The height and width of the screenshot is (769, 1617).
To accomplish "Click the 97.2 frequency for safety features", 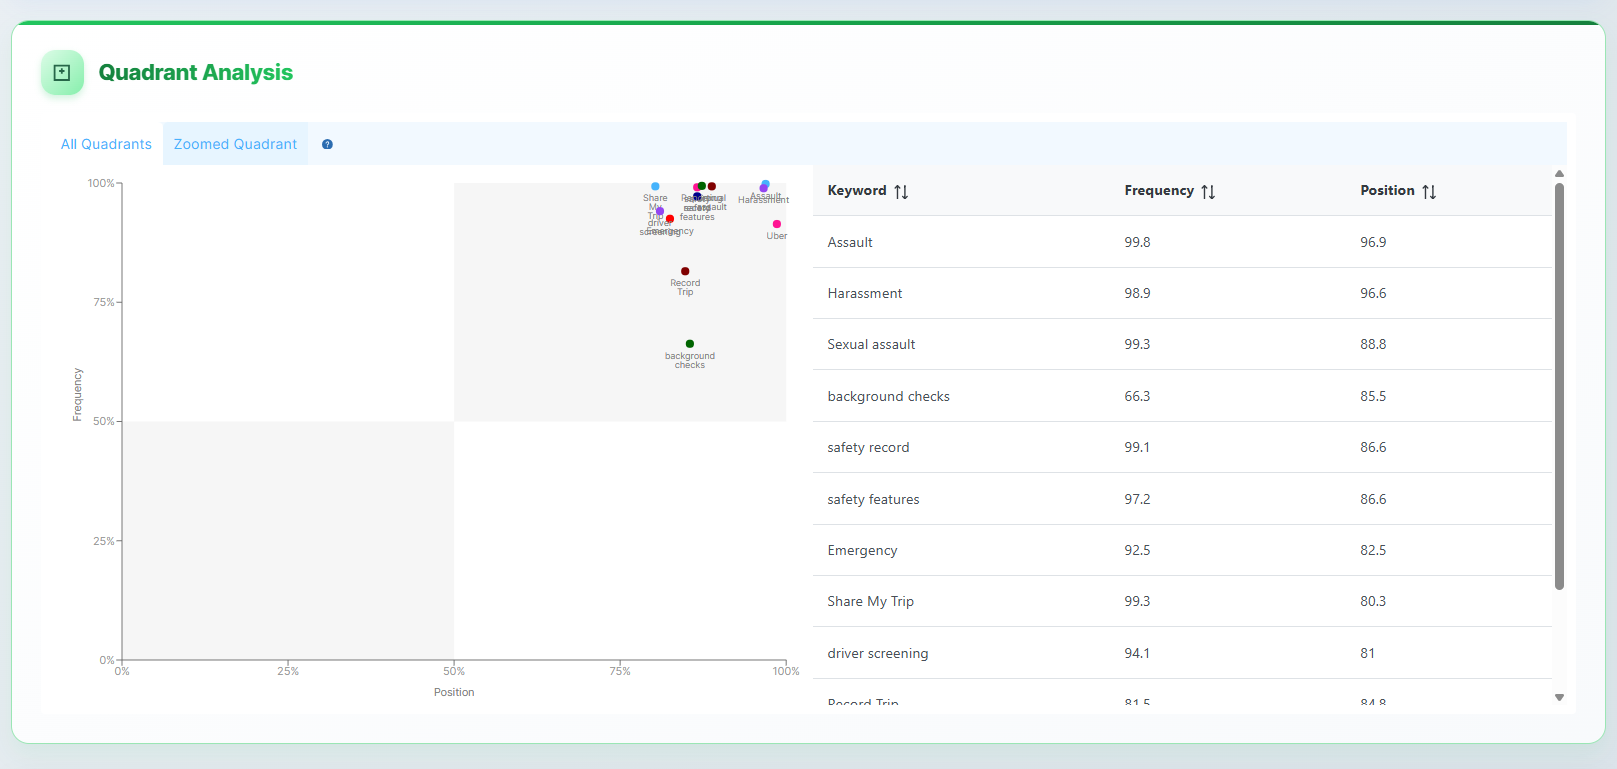I will tap(1137, 499).
